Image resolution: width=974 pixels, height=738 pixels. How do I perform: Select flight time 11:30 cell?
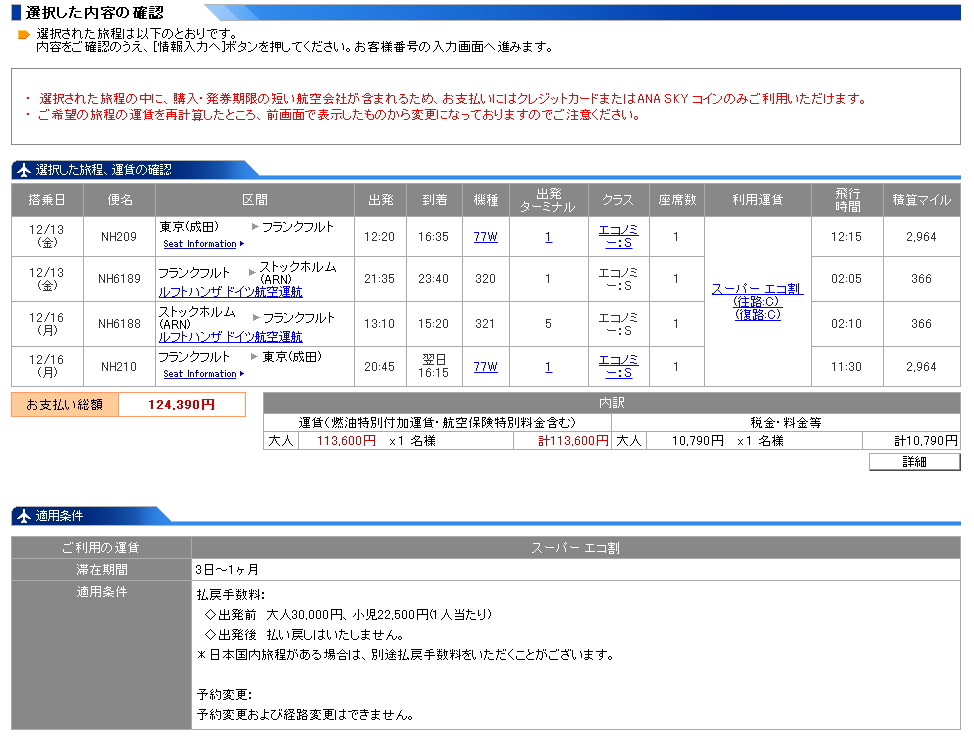coord(847,367)
